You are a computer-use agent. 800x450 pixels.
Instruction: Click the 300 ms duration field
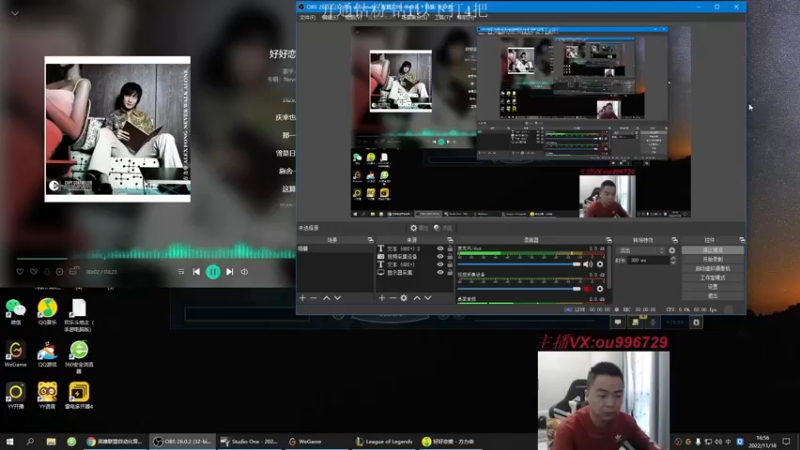[649, 260]
